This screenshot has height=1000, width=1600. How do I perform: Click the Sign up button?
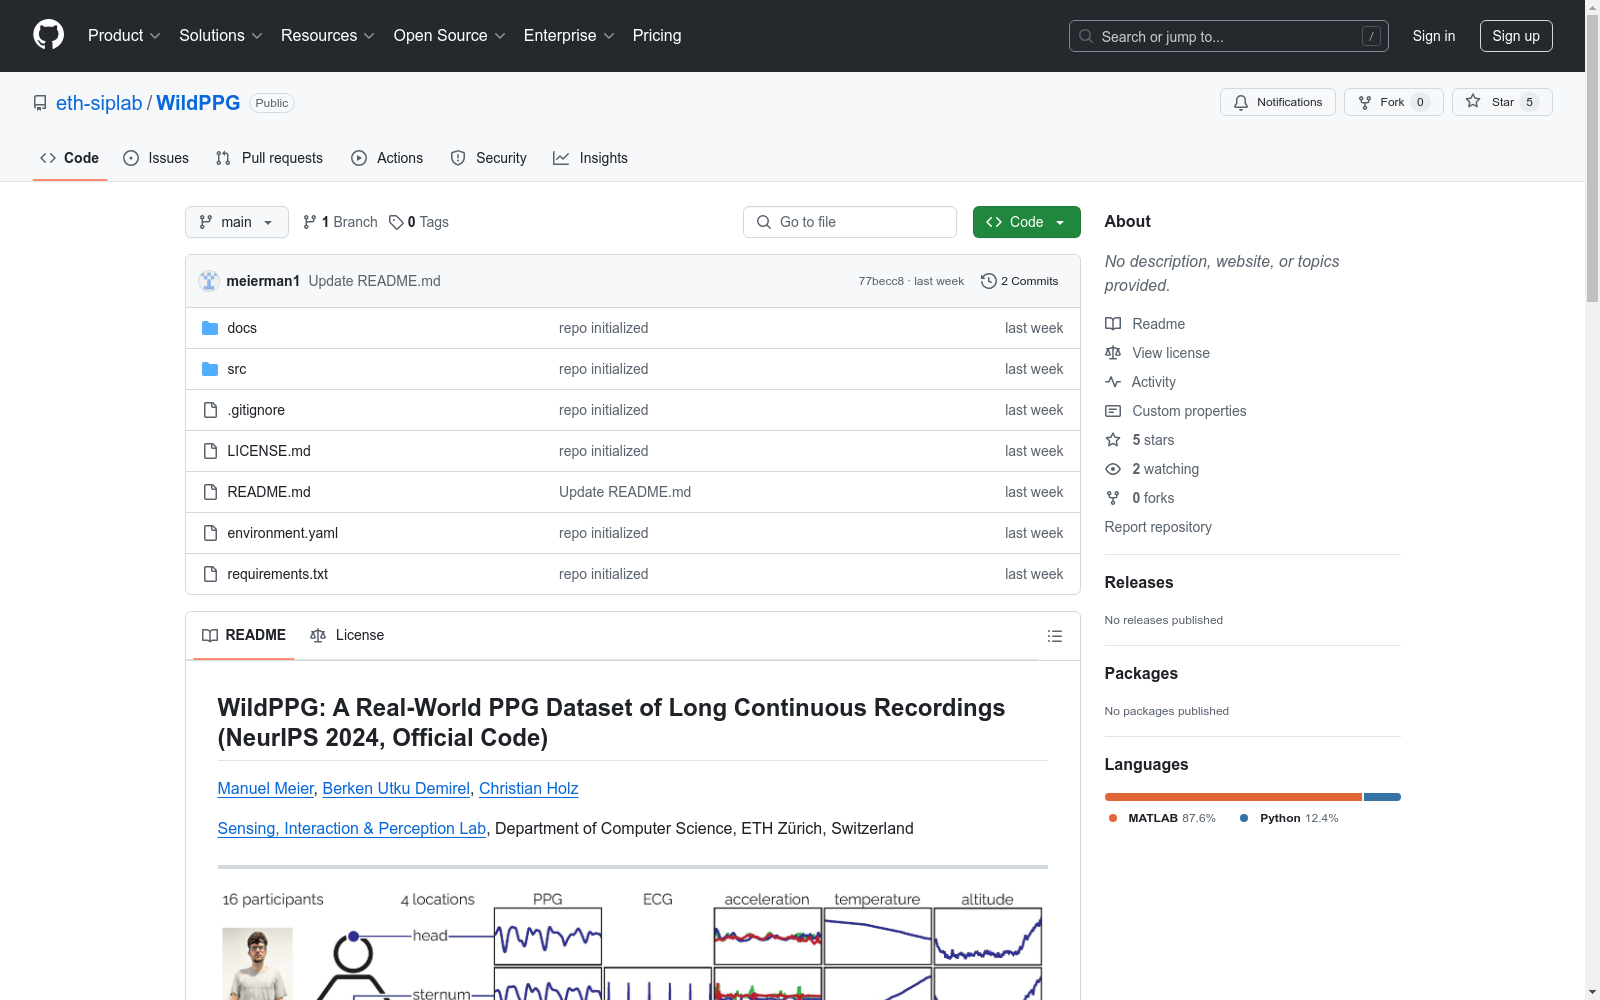[x=1516, y=36]
